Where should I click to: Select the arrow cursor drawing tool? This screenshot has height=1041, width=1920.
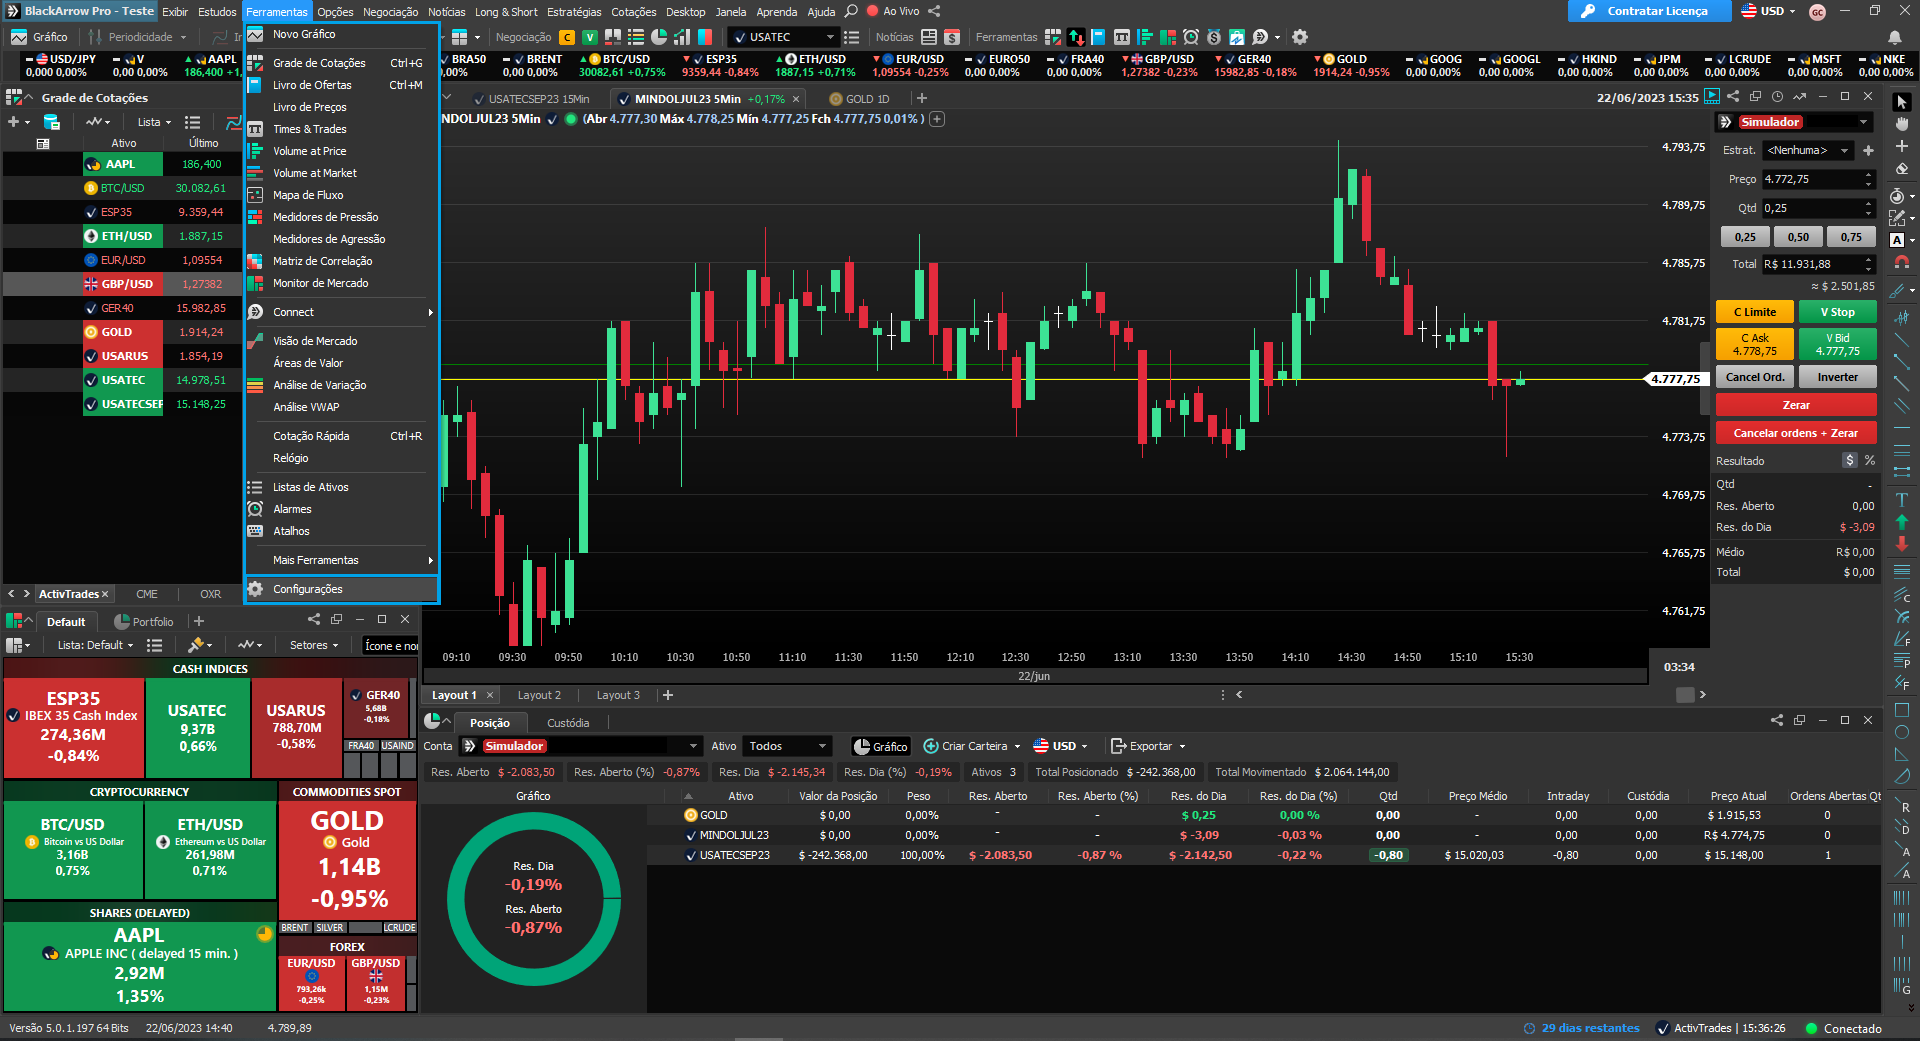coord(1901,102)
